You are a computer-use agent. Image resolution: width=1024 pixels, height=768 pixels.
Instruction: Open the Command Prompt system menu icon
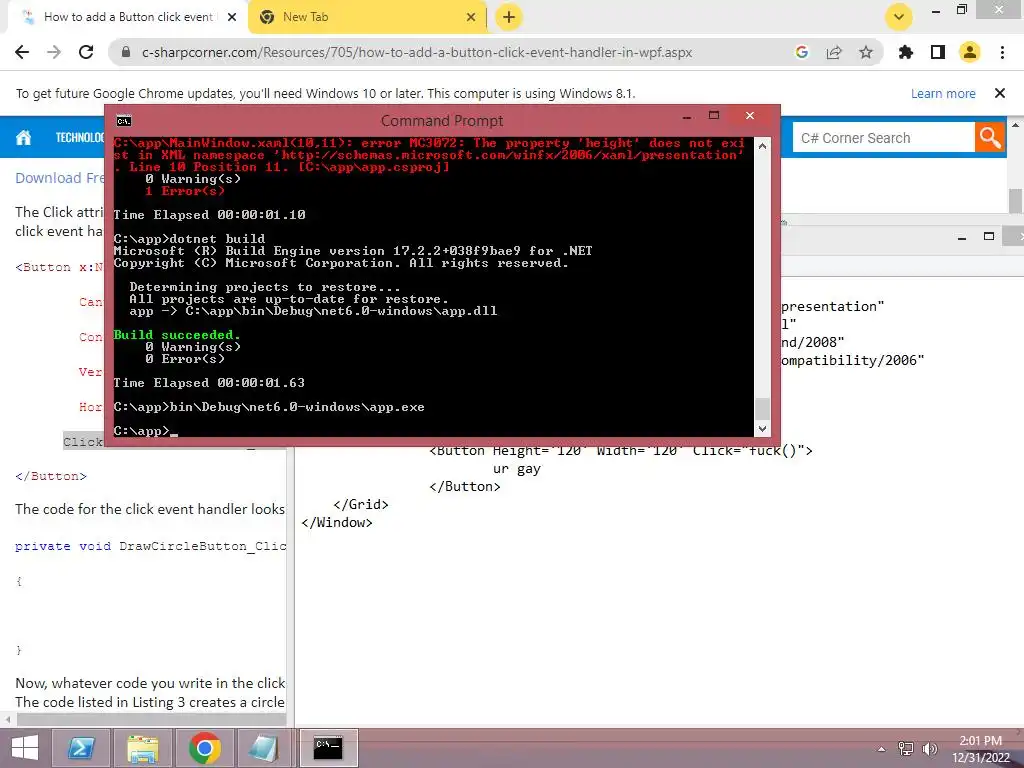(x=123, y=121)
